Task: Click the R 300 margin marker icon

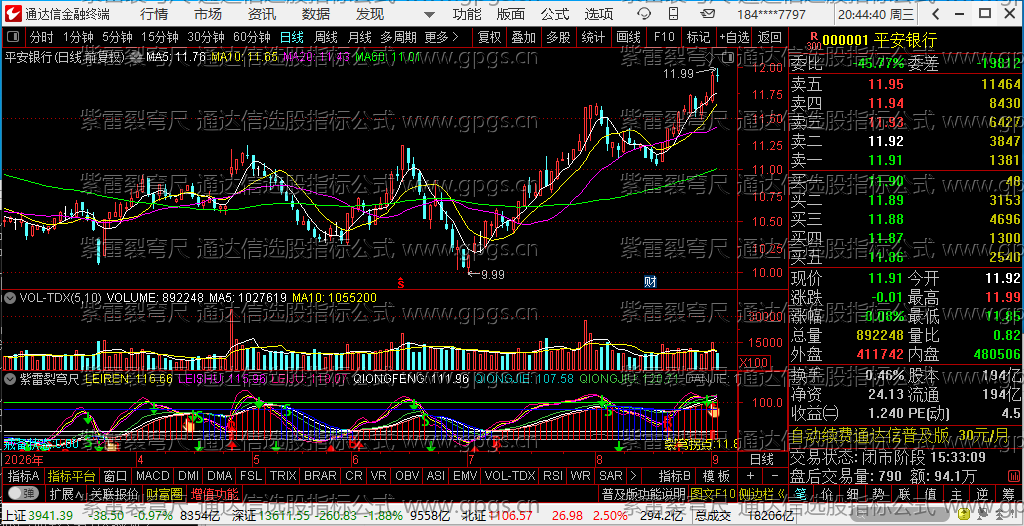Action: click(x=813, y=42)
